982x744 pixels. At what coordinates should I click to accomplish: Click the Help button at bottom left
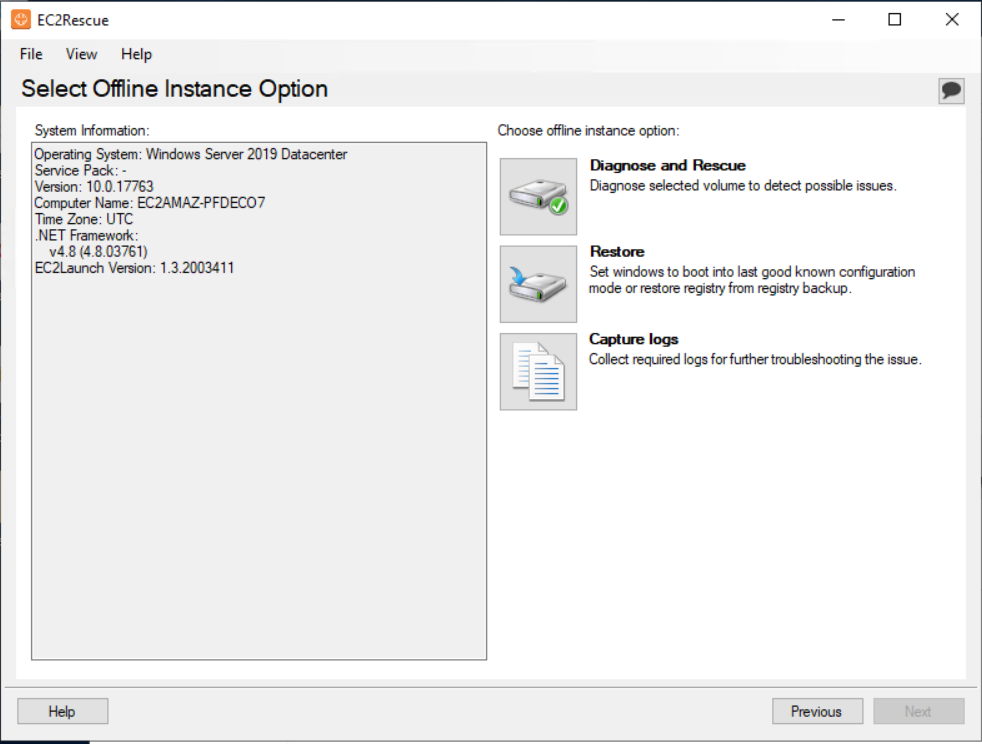pyautogui.click(x=63, y=711)
